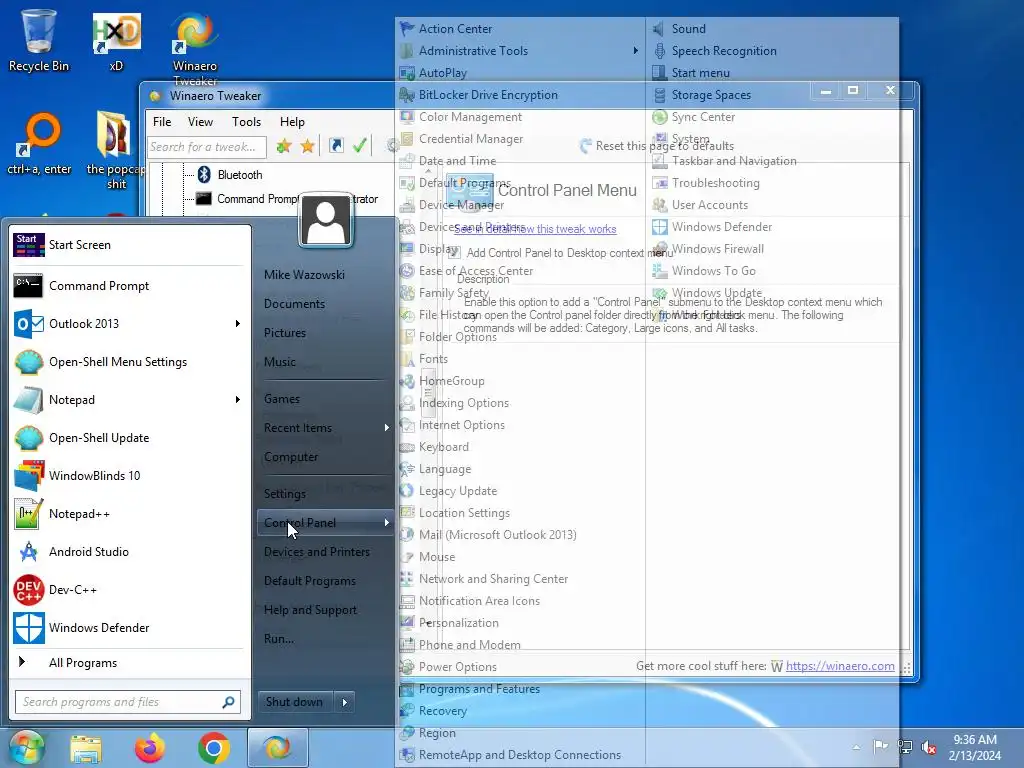Open Shut down options arrow
Image resolution: width=1024 pixels, height=768 pixels.
tap(345, 703)
